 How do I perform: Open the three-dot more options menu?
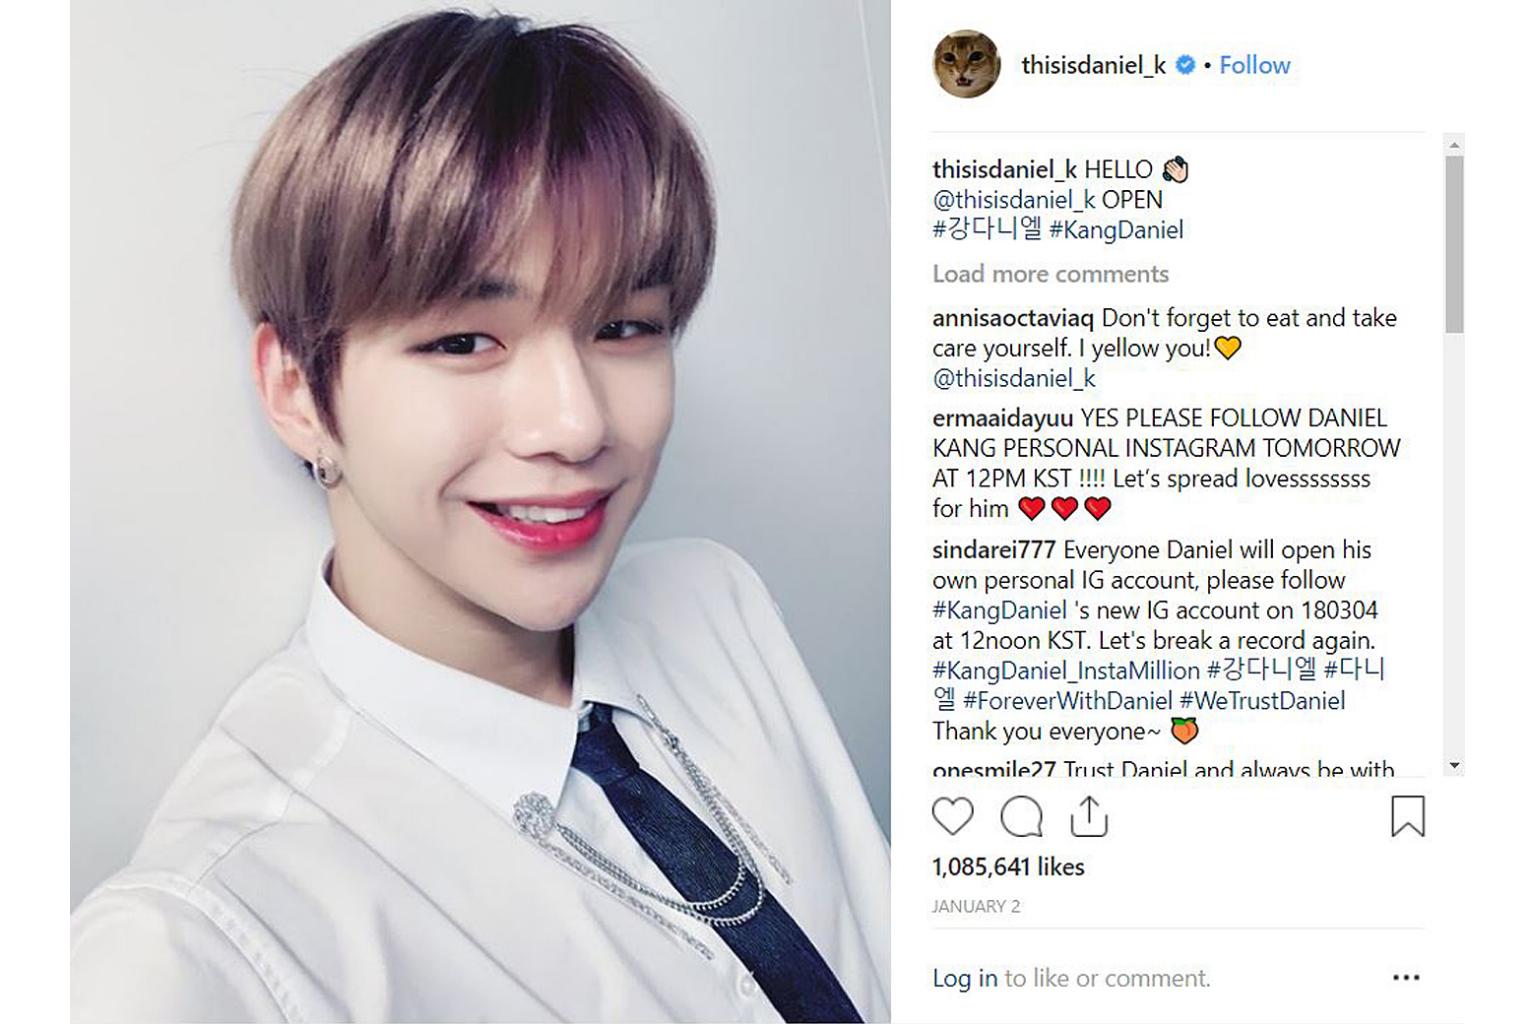[1406, 978]
